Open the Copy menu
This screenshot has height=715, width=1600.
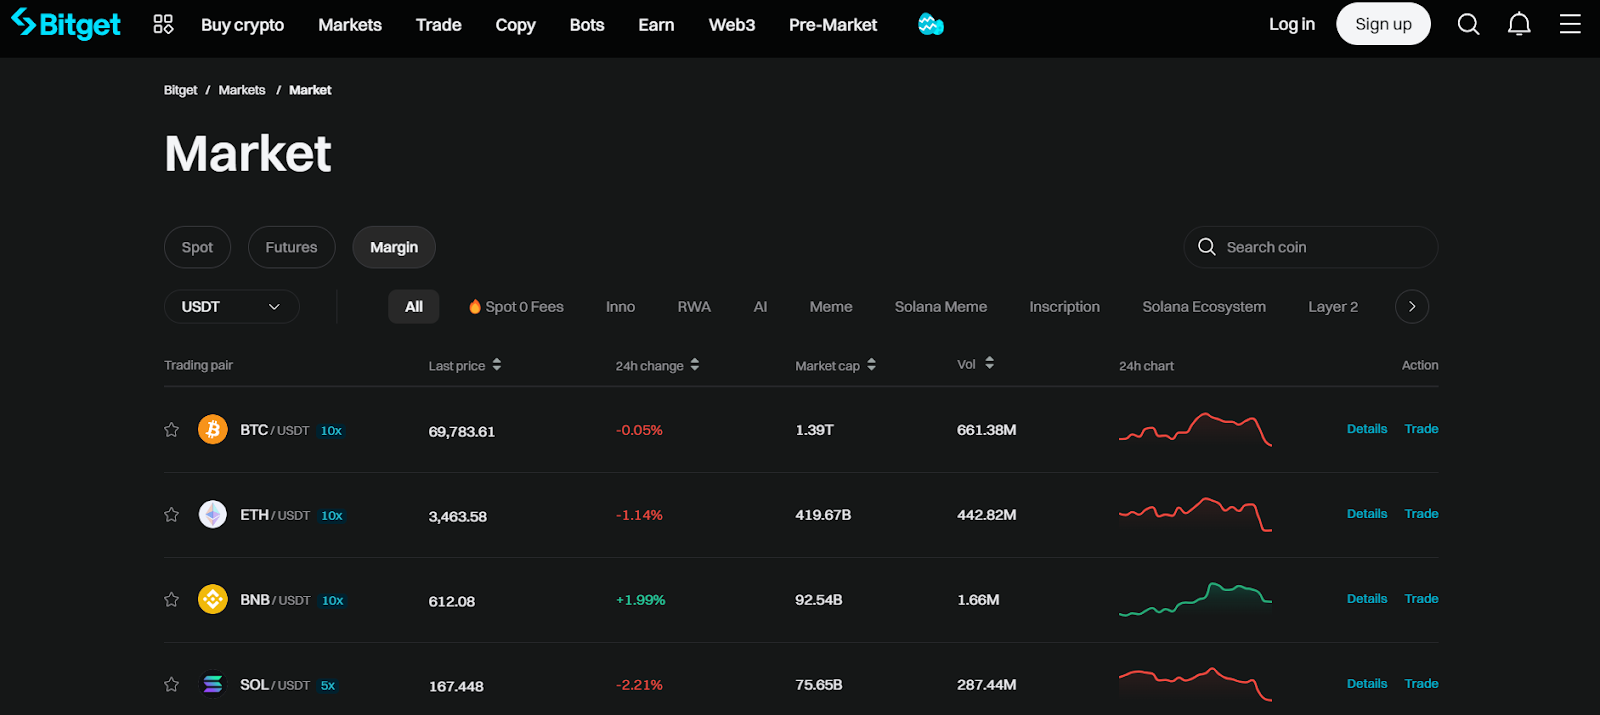point(516,25)
